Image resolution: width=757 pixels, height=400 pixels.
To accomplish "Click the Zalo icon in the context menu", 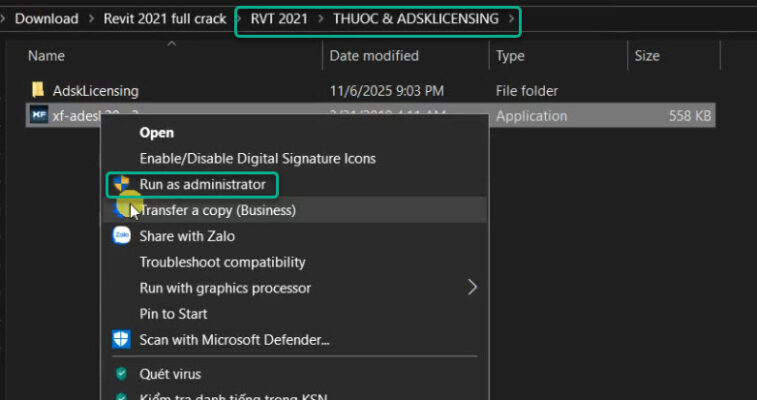I will 122,236.
